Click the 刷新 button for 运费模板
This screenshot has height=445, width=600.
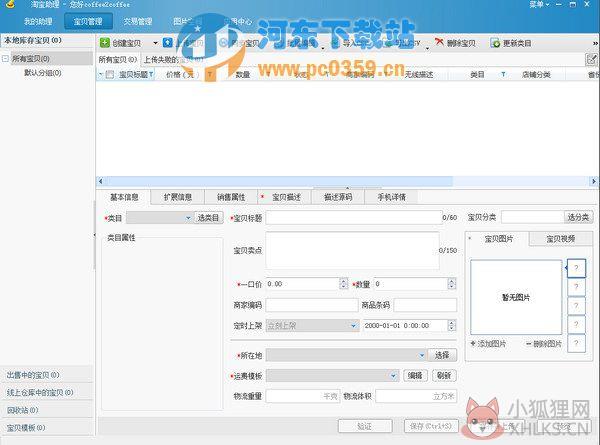(x=444, y=376)
